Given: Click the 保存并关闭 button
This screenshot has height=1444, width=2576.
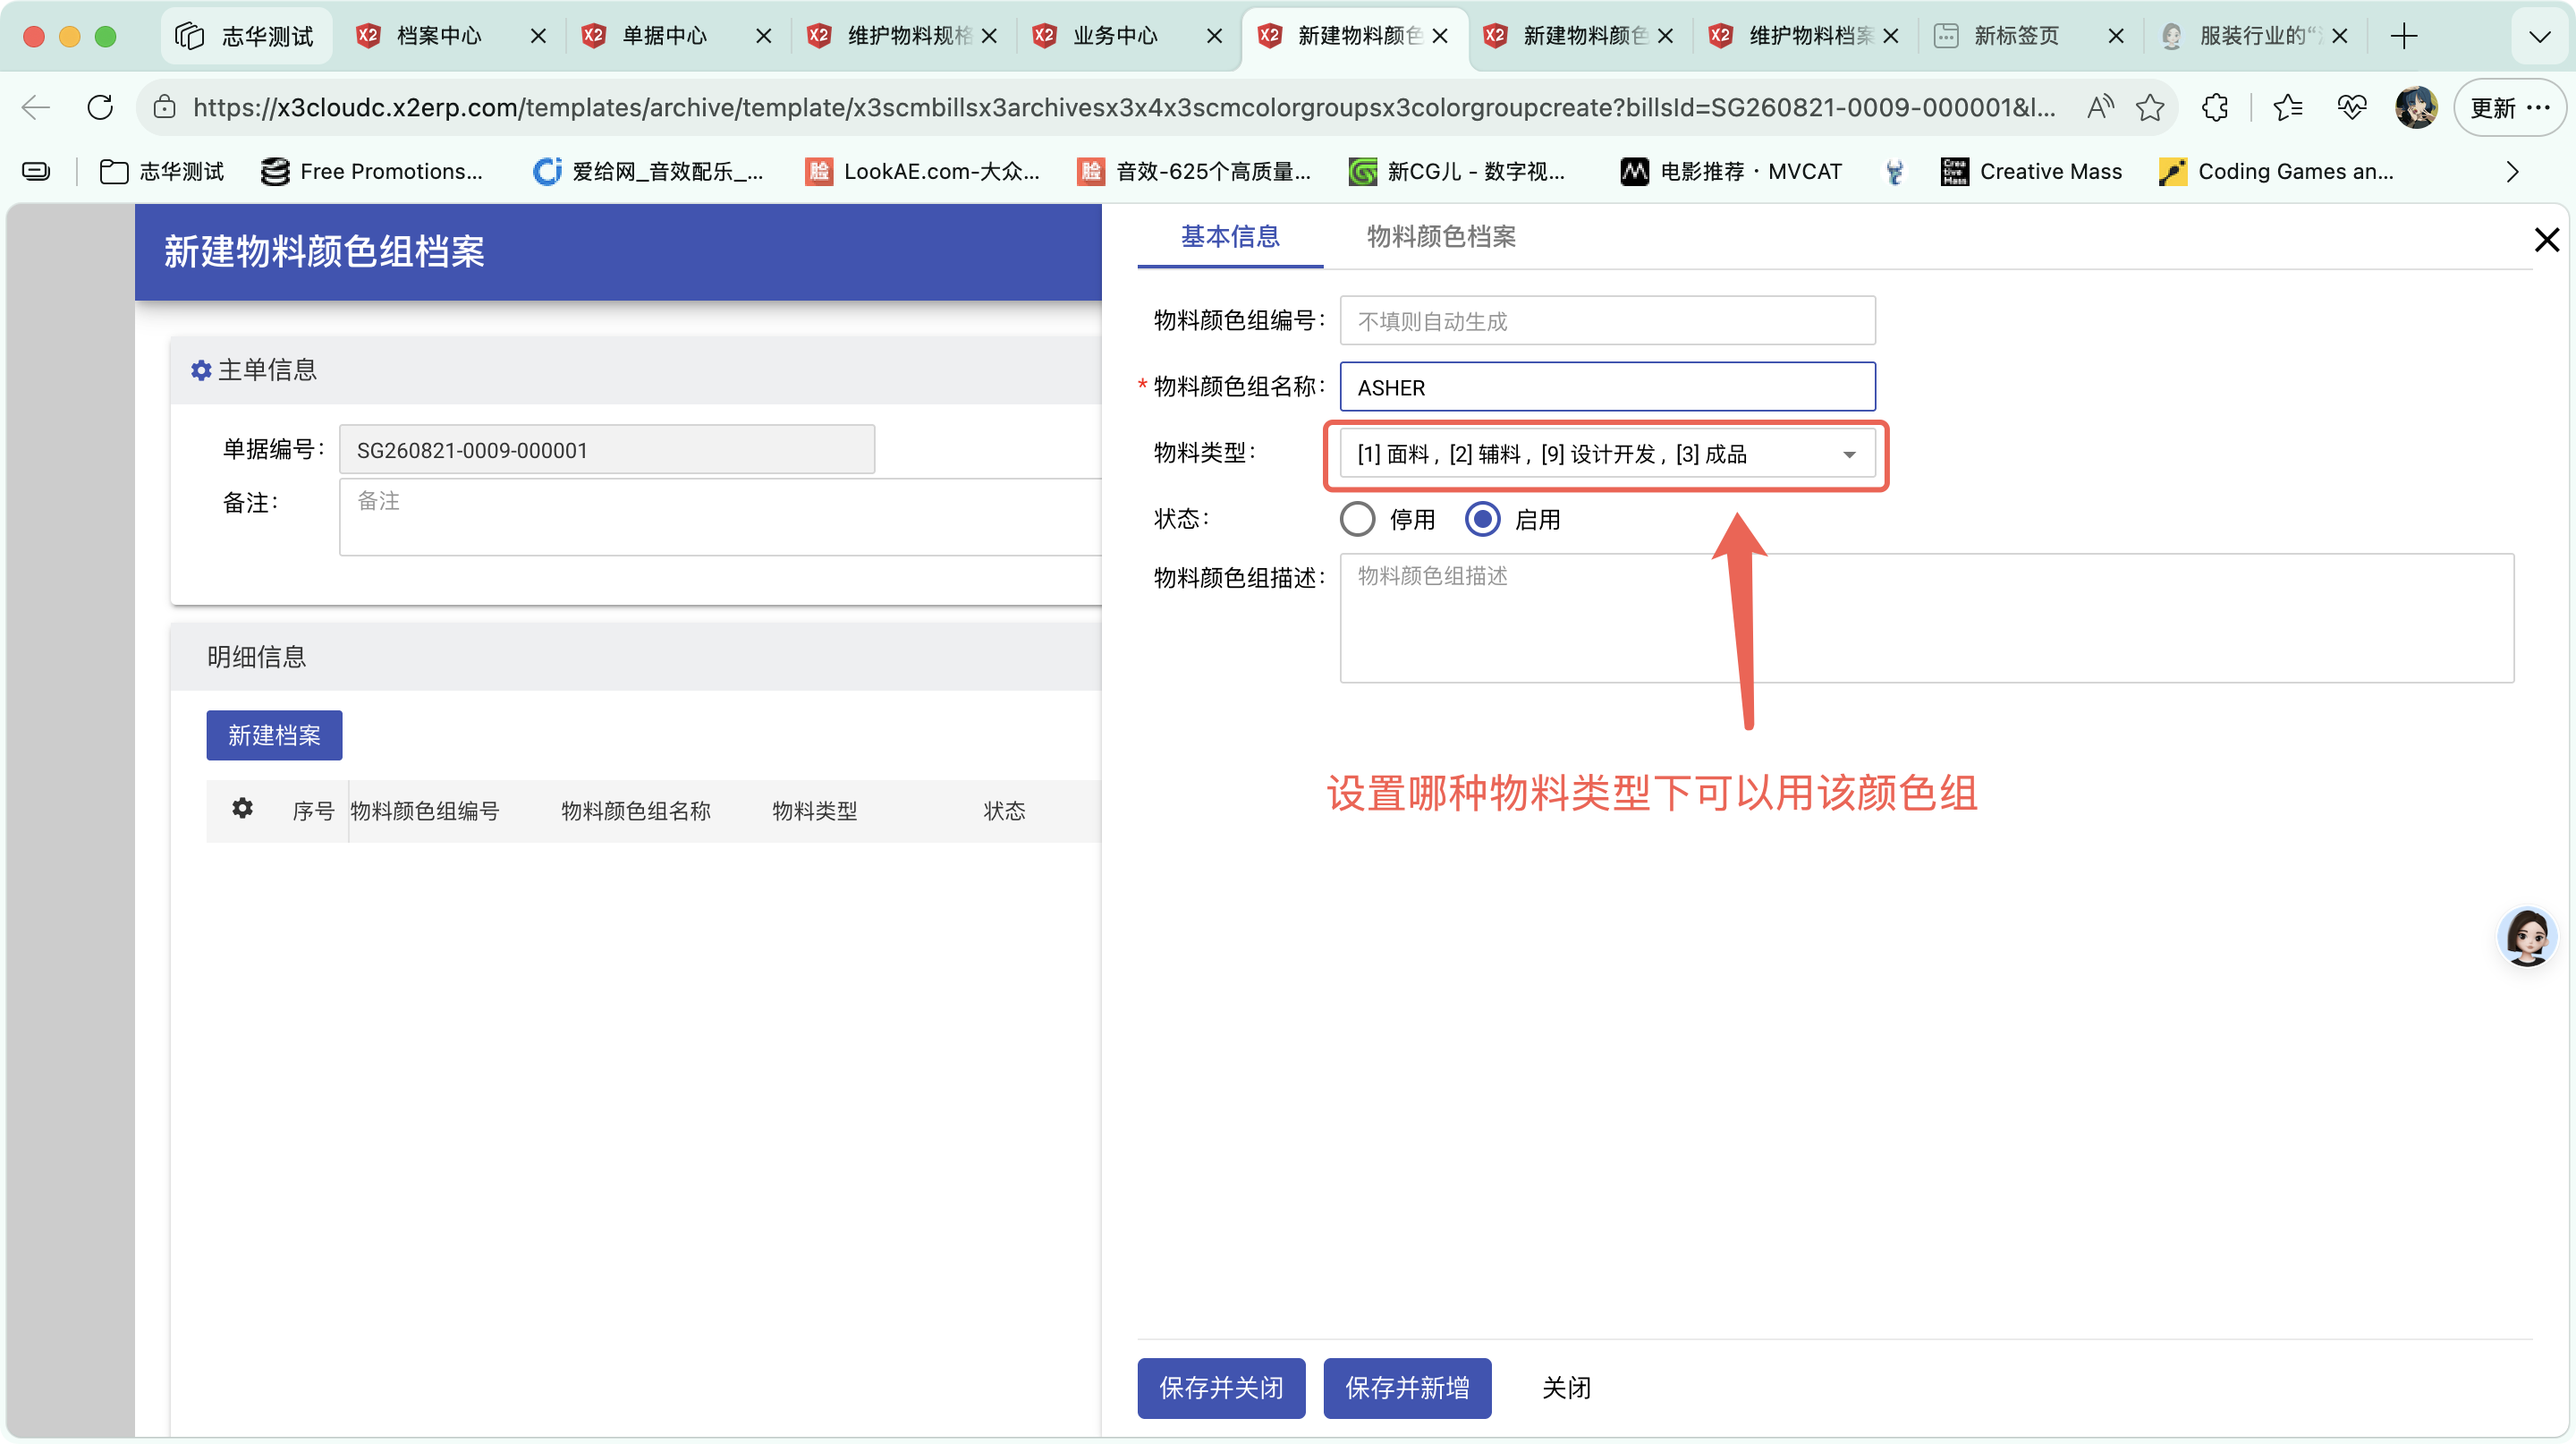Looking at the screenshot, I should coord(1221,1387).
